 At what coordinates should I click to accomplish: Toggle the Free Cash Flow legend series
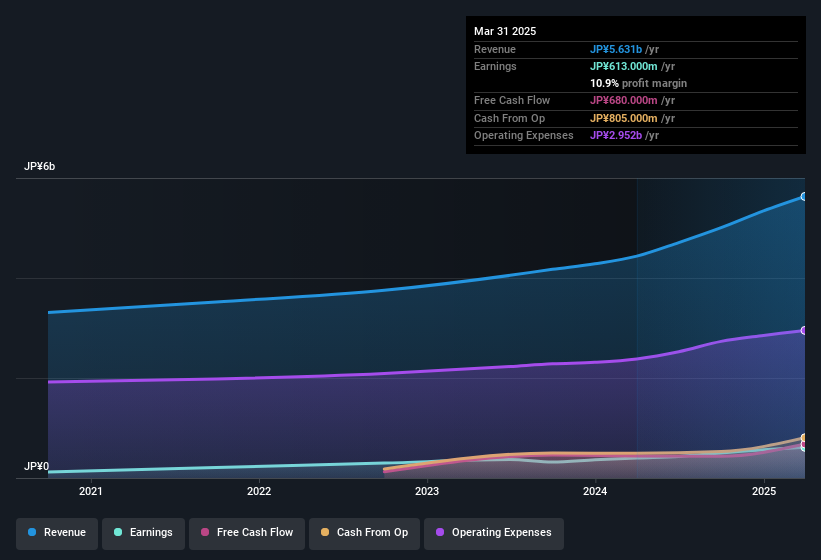247,533
